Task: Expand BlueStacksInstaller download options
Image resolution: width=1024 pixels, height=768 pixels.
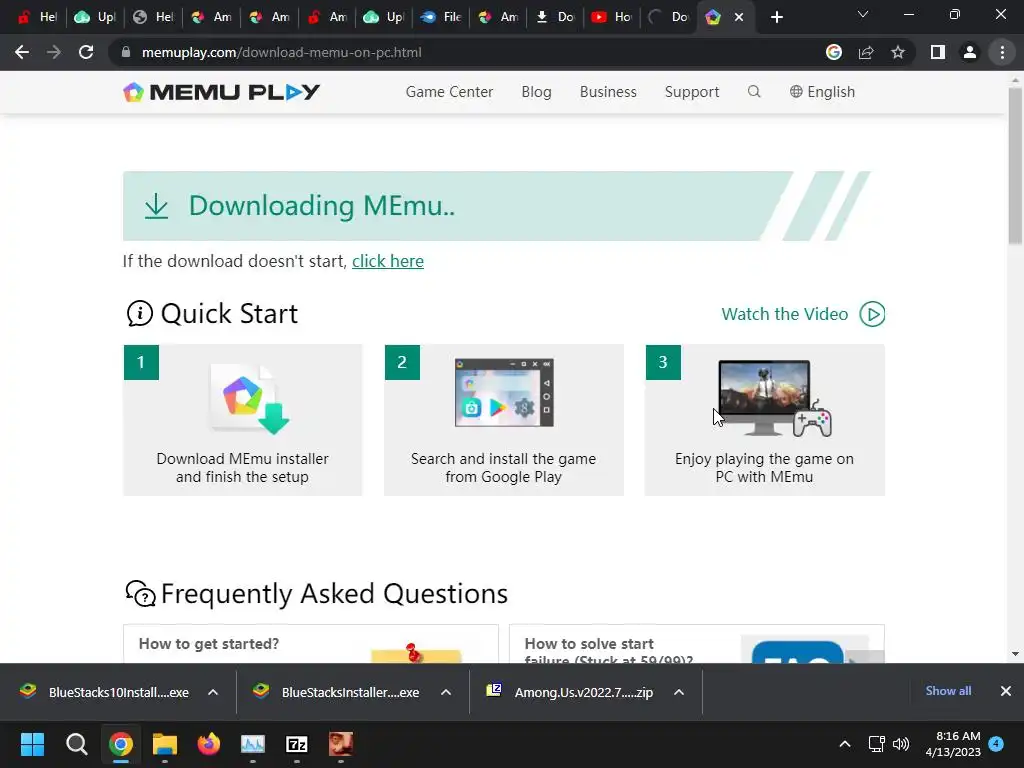Action: click(446, 692)
